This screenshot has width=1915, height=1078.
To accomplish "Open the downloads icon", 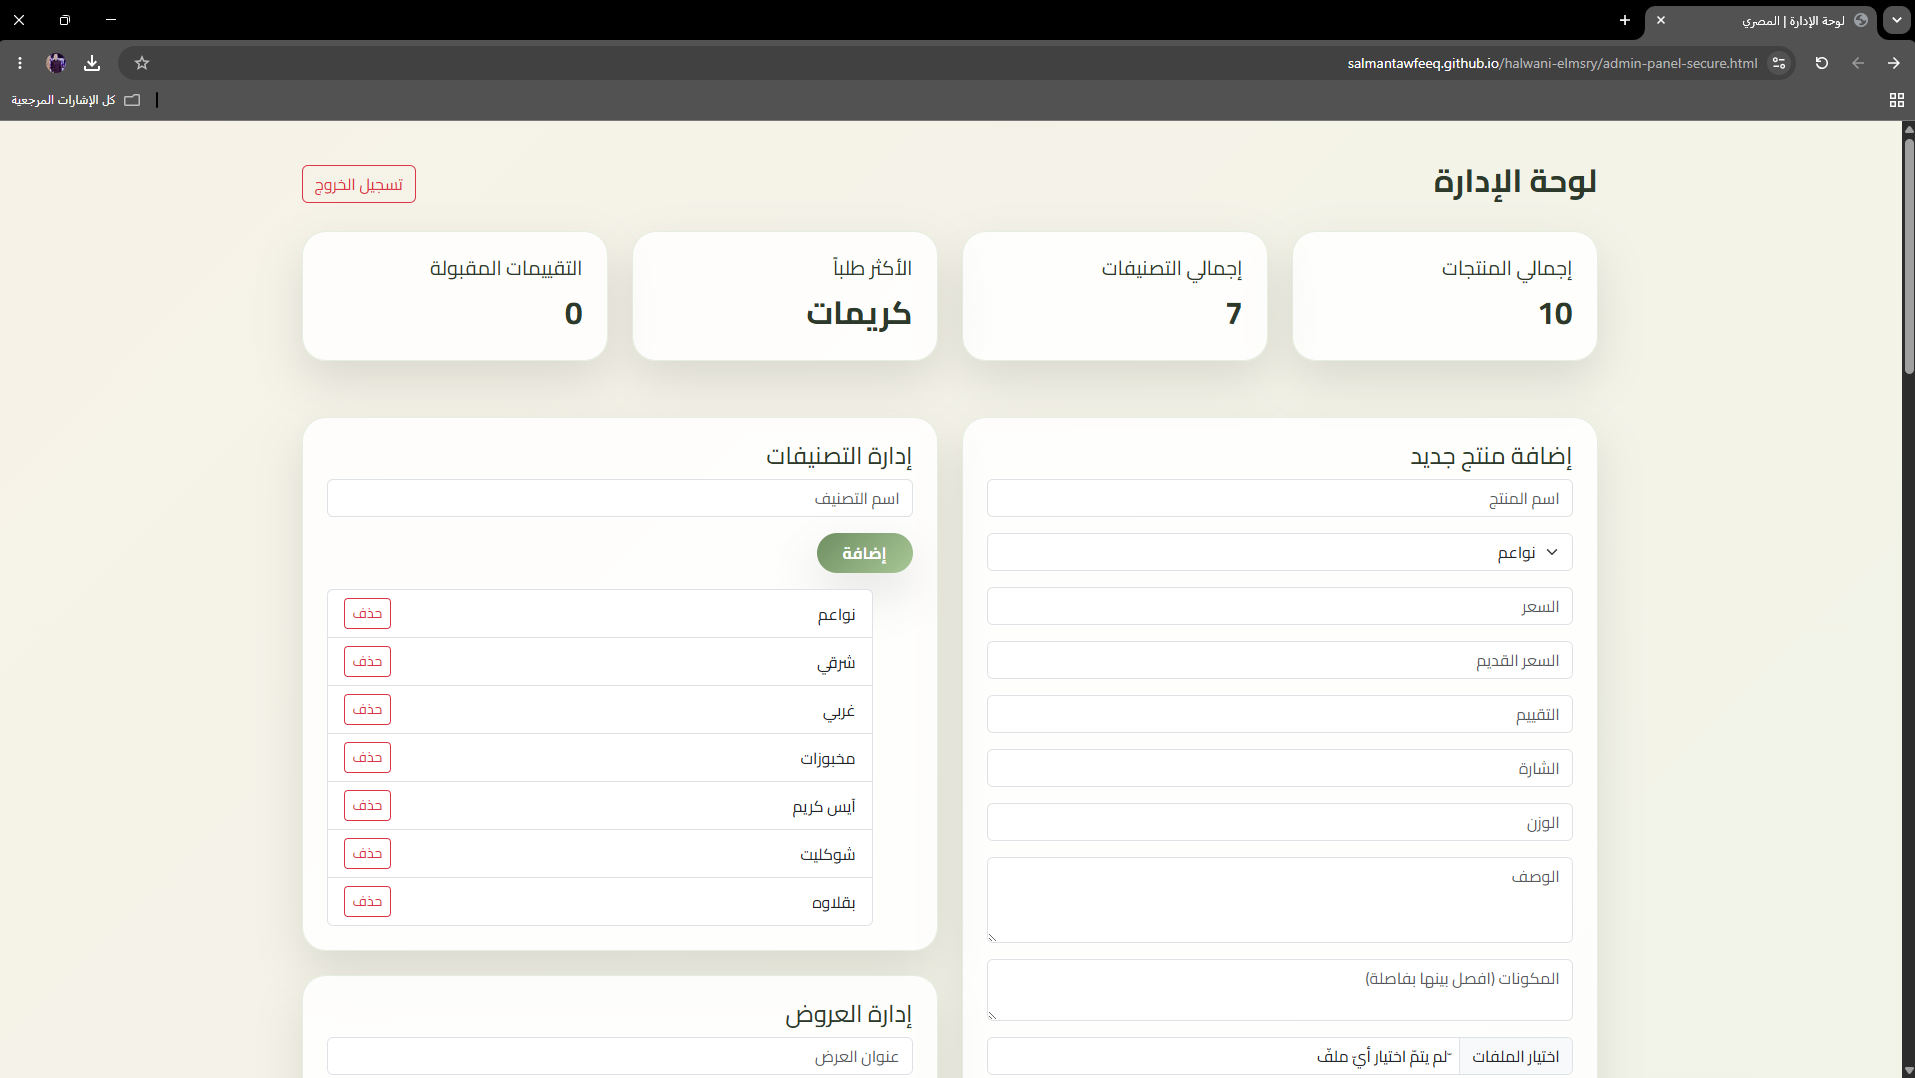I will [92, 63].
